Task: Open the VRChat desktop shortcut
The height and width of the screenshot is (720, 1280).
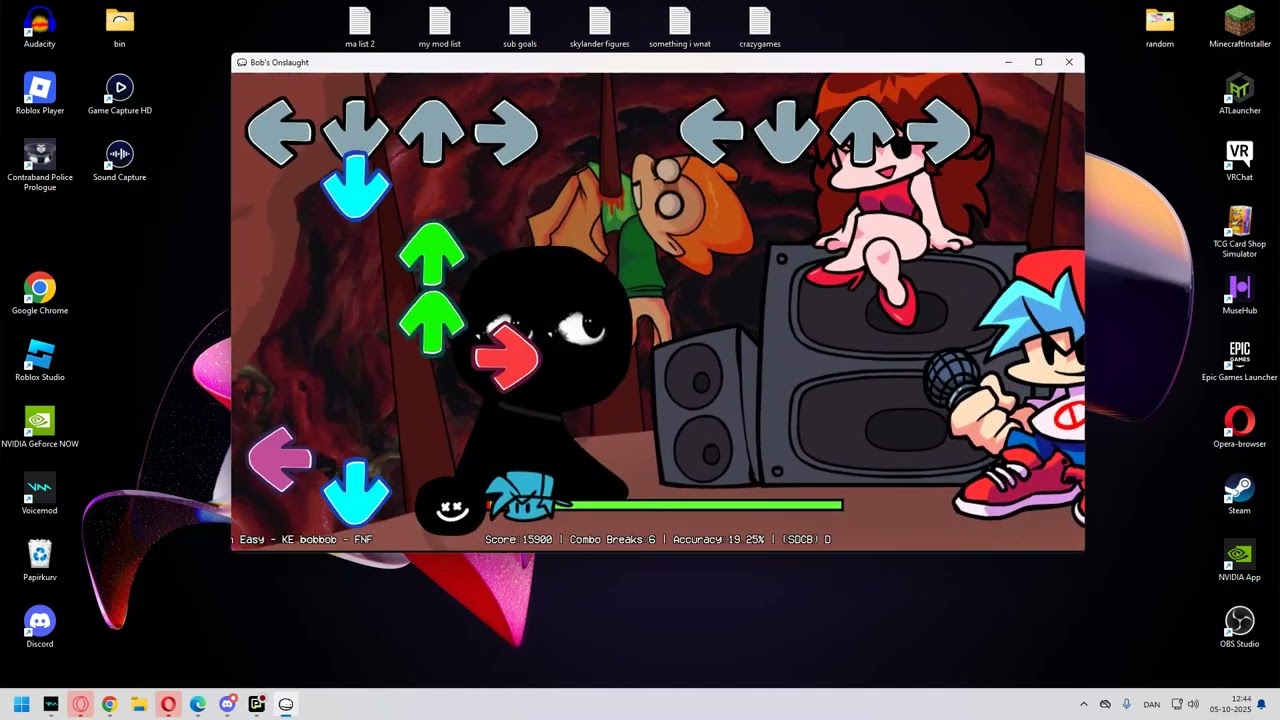Action: click(x=1239, y=161)
